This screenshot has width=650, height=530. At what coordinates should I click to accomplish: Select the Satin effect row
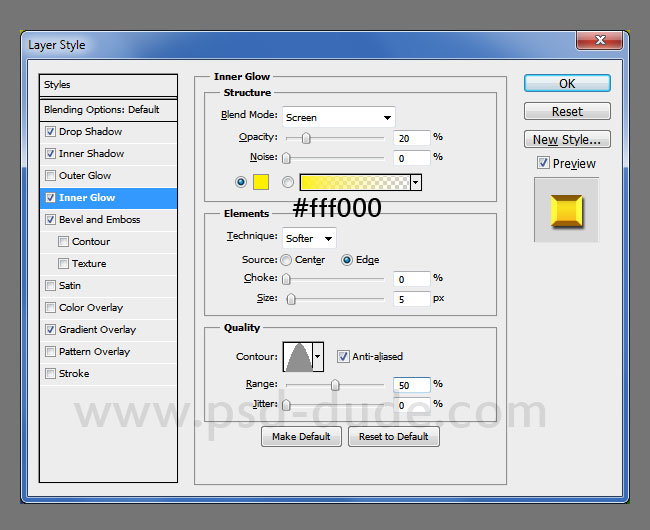click(108, 286)
